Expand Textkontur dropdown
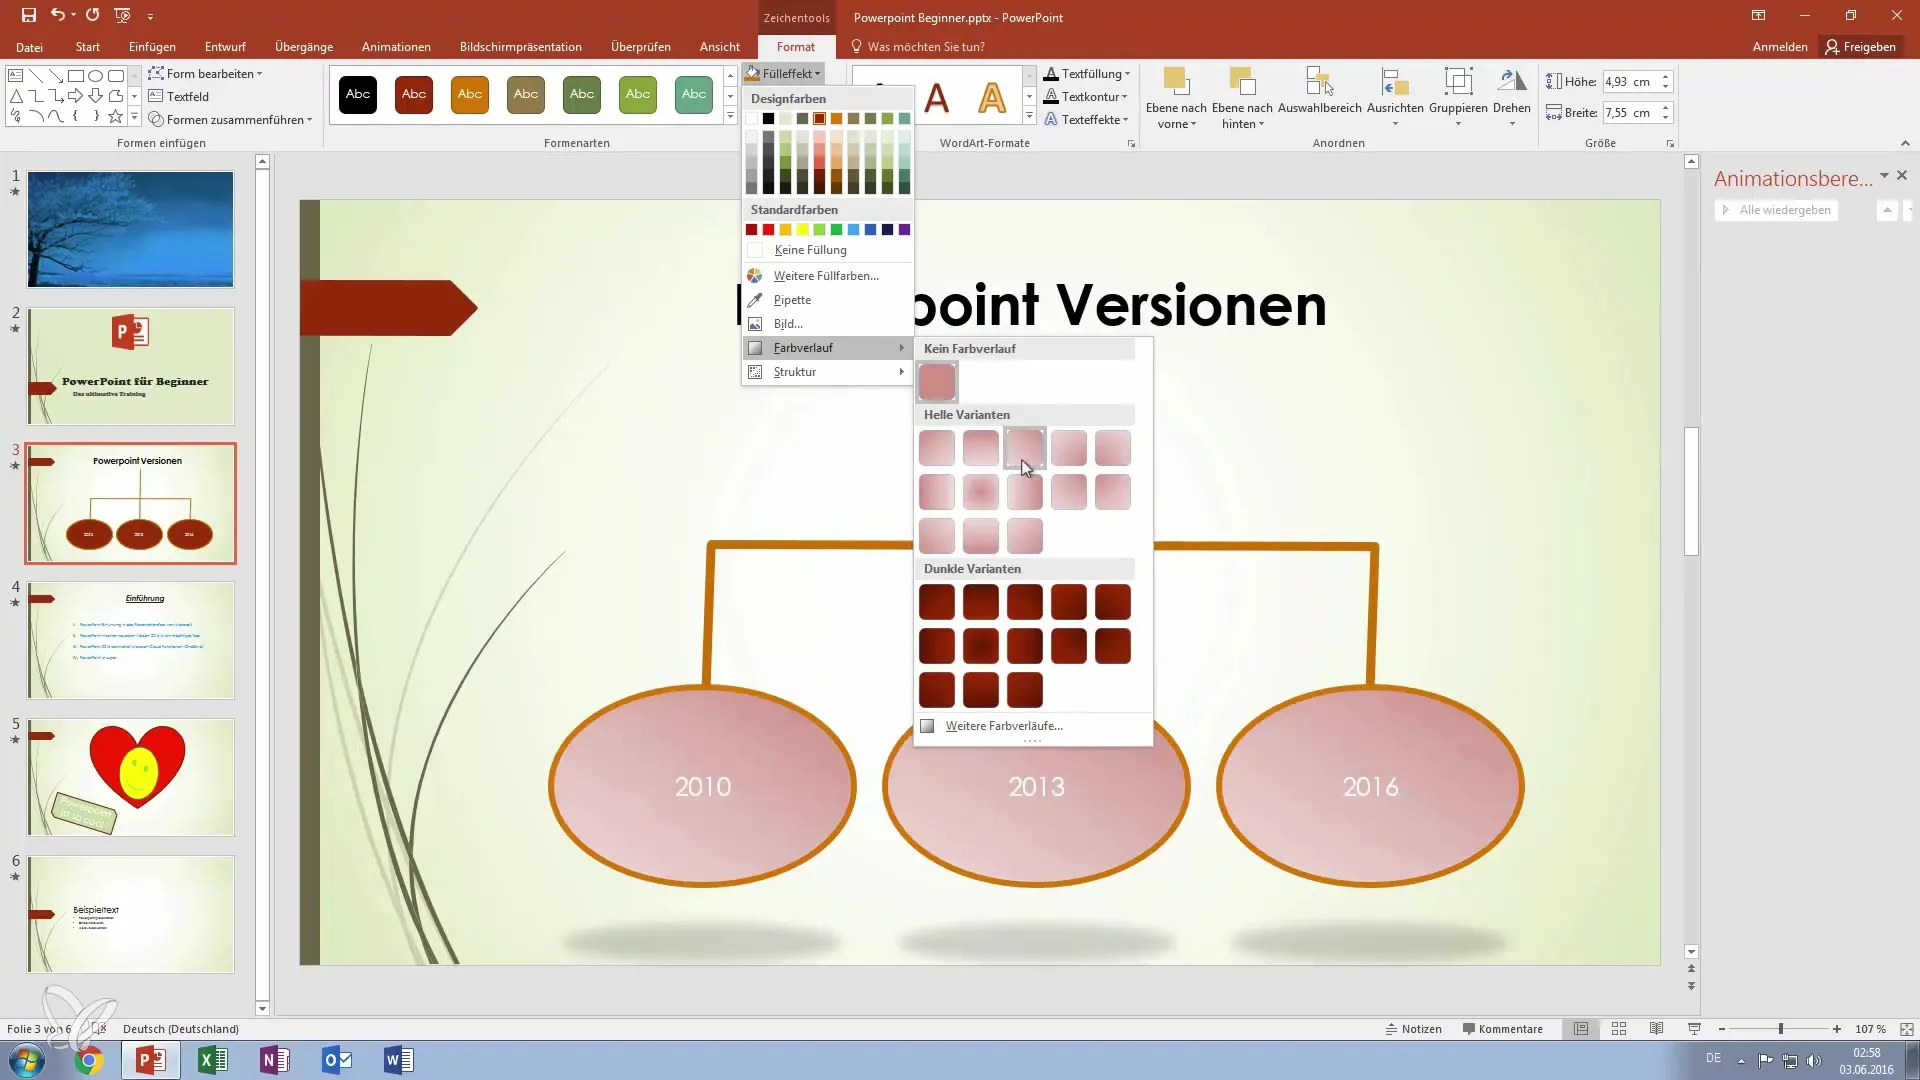 pos(1086,97)
